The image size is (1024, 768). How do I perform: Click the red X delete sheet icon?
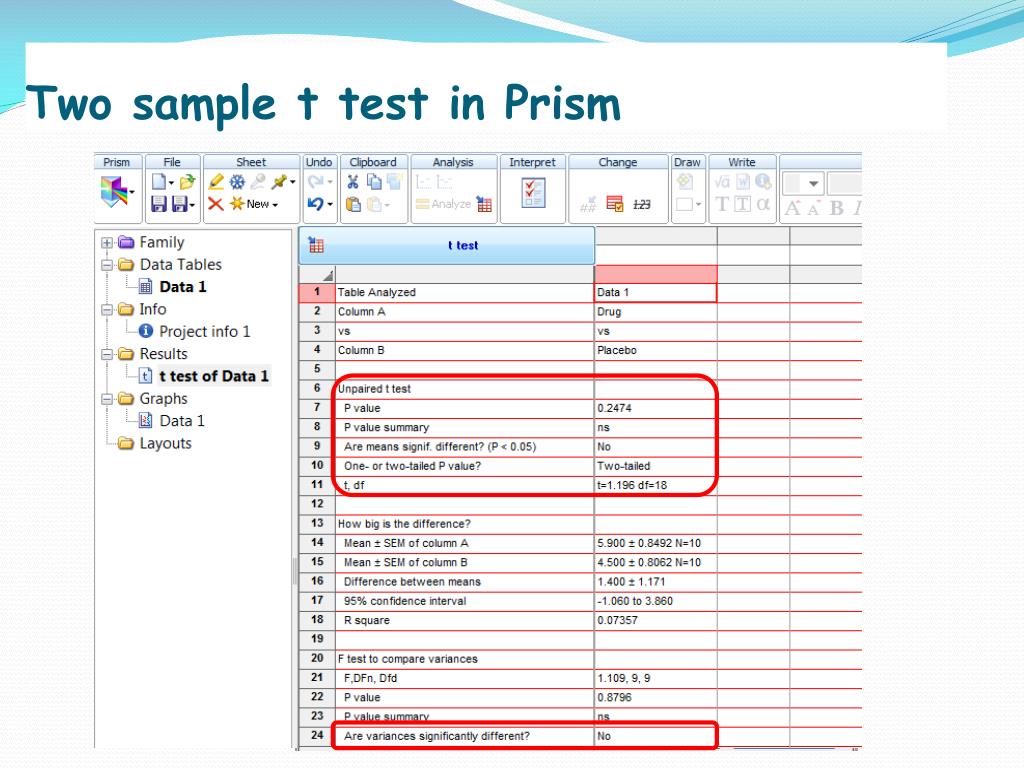(x=216, y=204)
